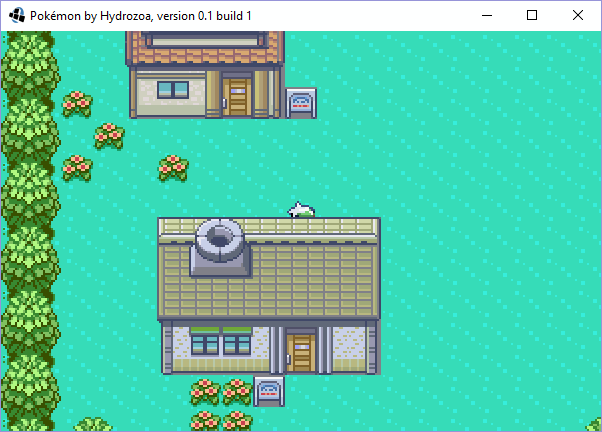Click the window title text
Image resolution: width=602 pixels, height=432 pixels.
point(141,16)
